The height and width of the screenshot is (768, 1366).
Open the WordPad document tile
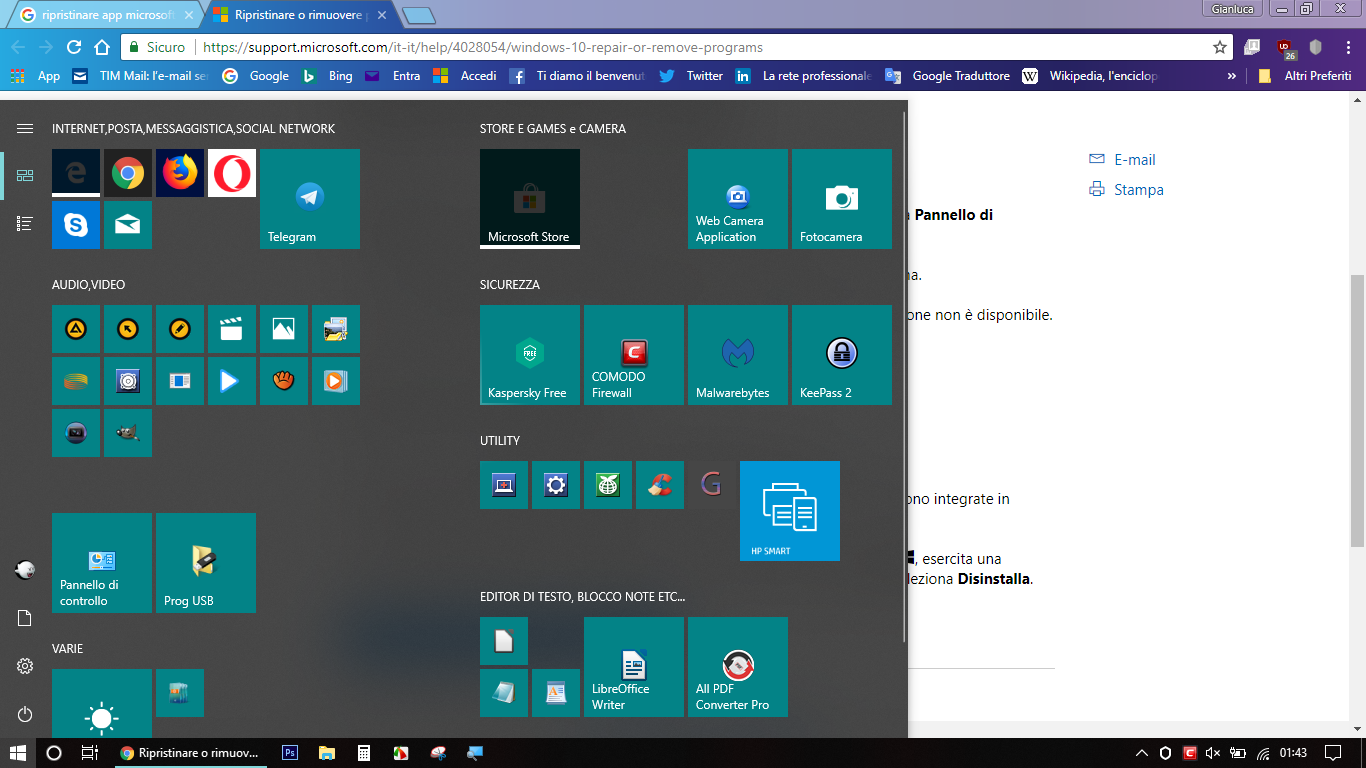tap(556, 693)
